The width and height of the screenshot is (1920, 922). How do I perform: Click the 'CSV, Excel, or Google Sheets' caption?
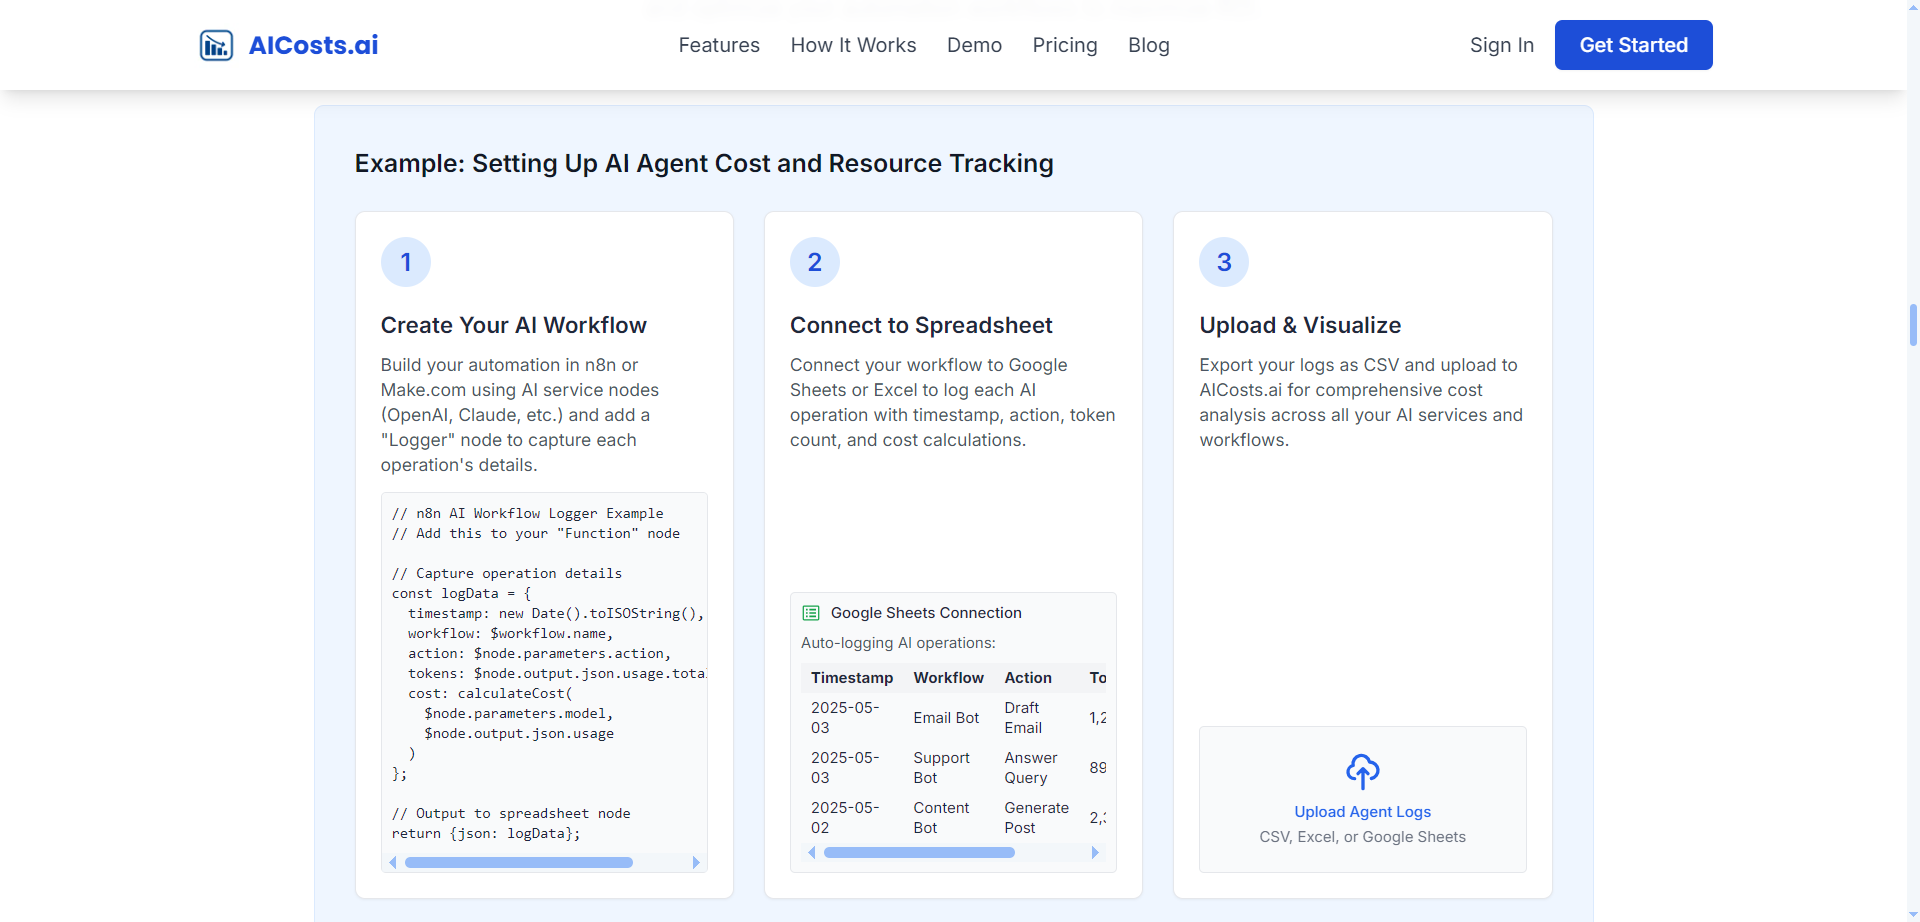point(1363,837)
